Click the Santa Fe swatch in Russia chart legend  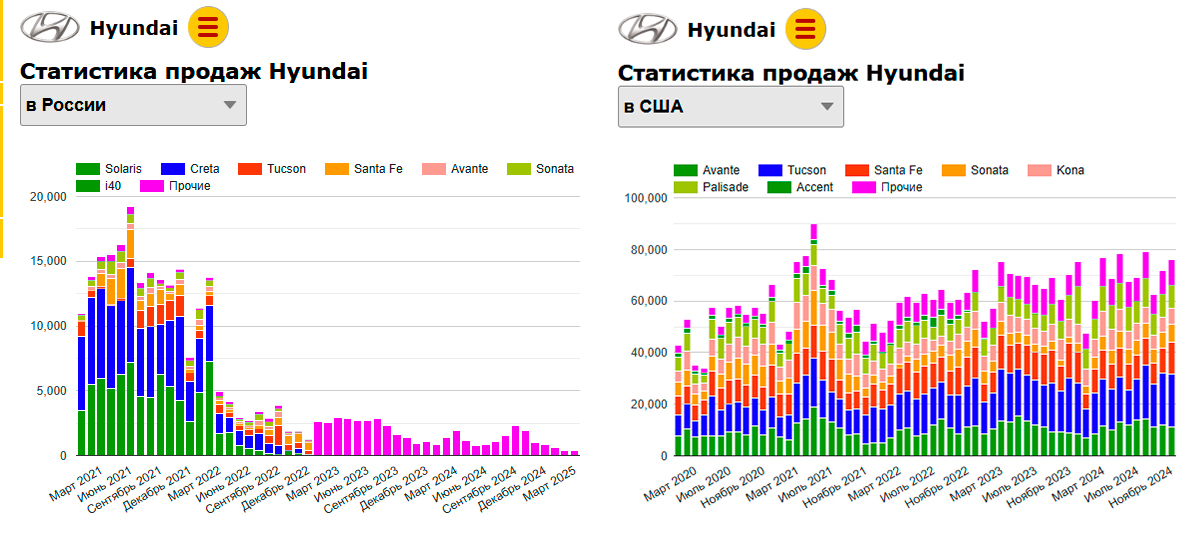pos(336,169)
